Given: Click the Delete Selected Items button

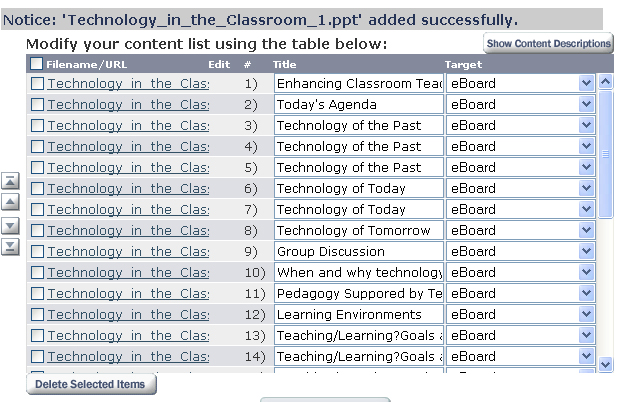Looking at the screenshot, I should point(91,384).
